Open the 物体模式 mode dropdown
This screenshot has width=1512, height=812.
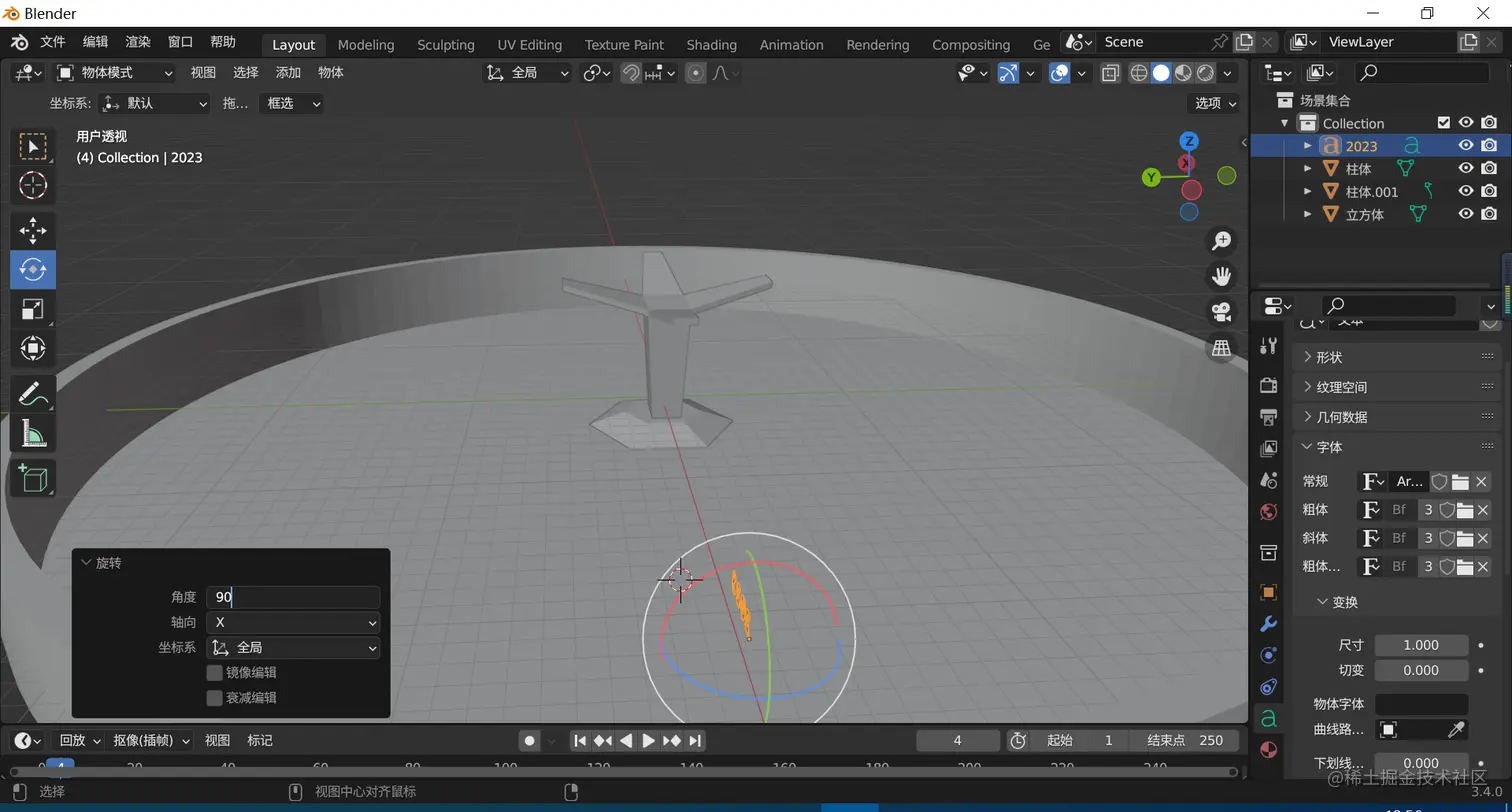point(114,73)
